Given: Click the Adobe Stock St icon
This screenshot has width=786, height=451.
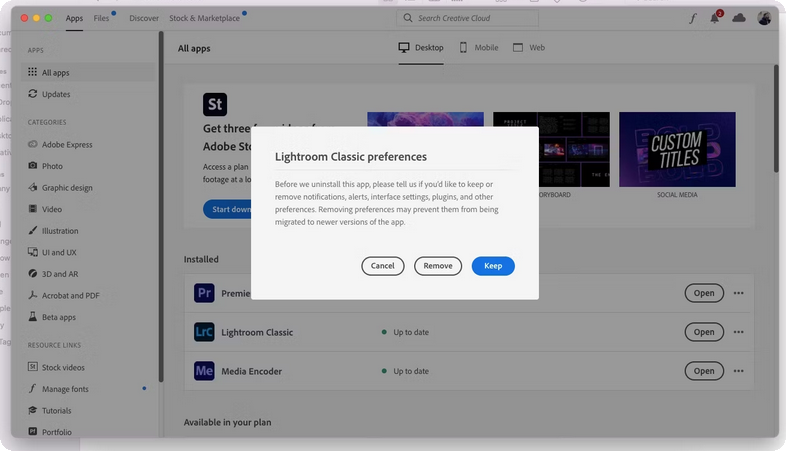Looking at the screenshot, I should 214,104.
